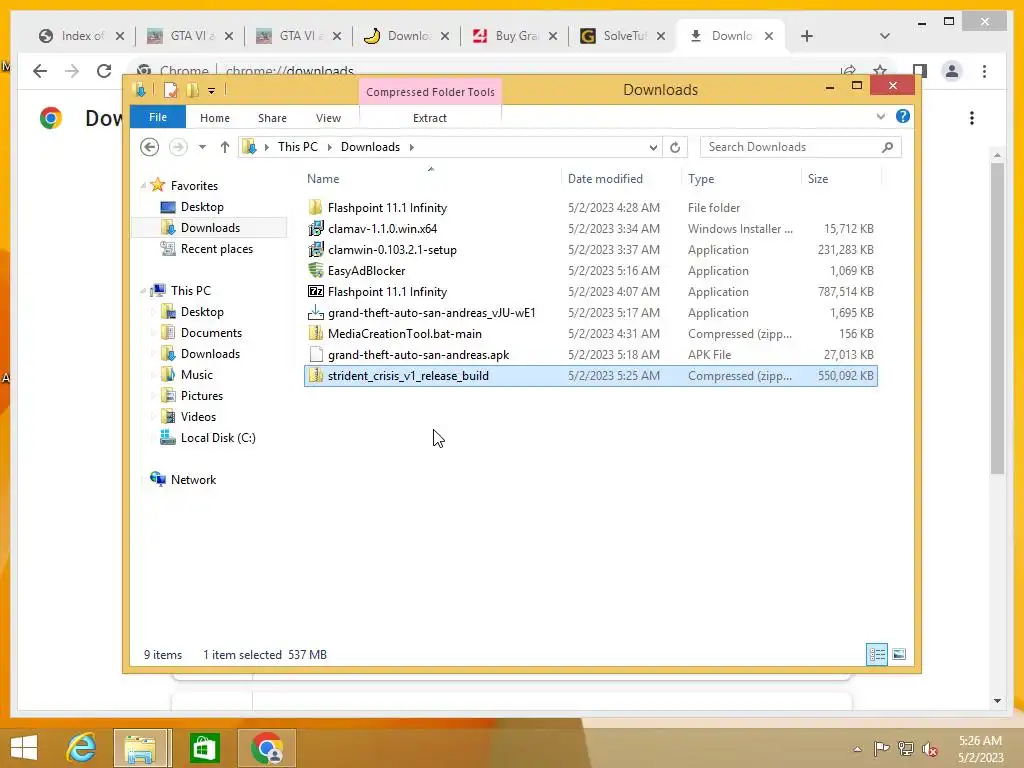The width and height of the screenshot is (1024, 768).
Task: Click This PC in the address breadcrumb
Action: (x=298, y=147)
